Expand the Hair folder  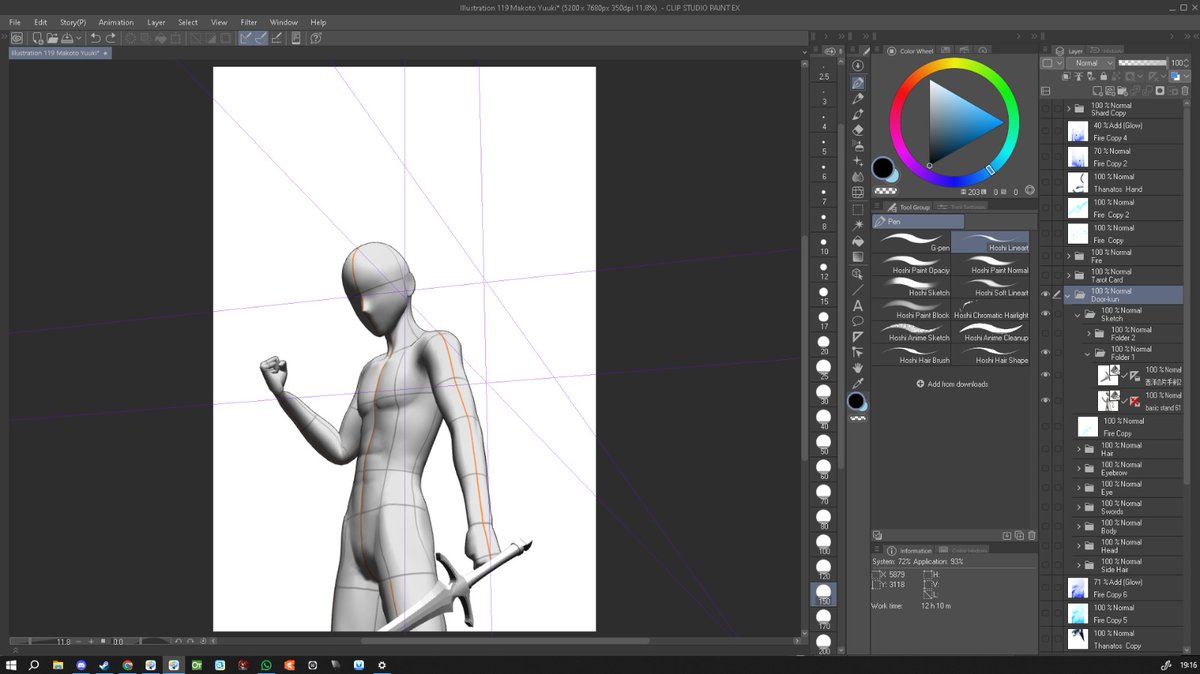point(1078,449)
